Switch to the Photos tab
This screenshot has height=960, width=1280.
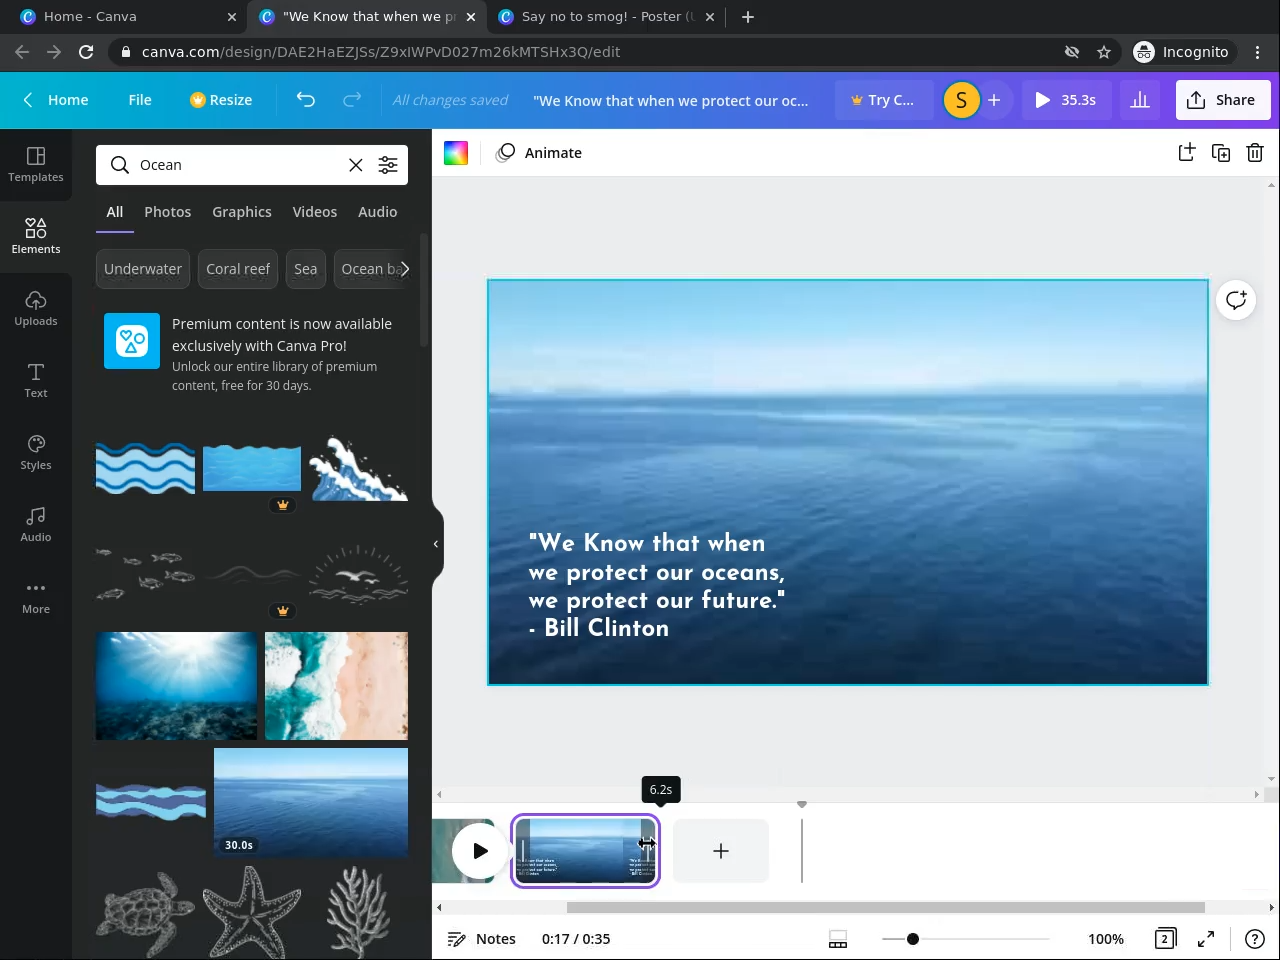(168, 212)
